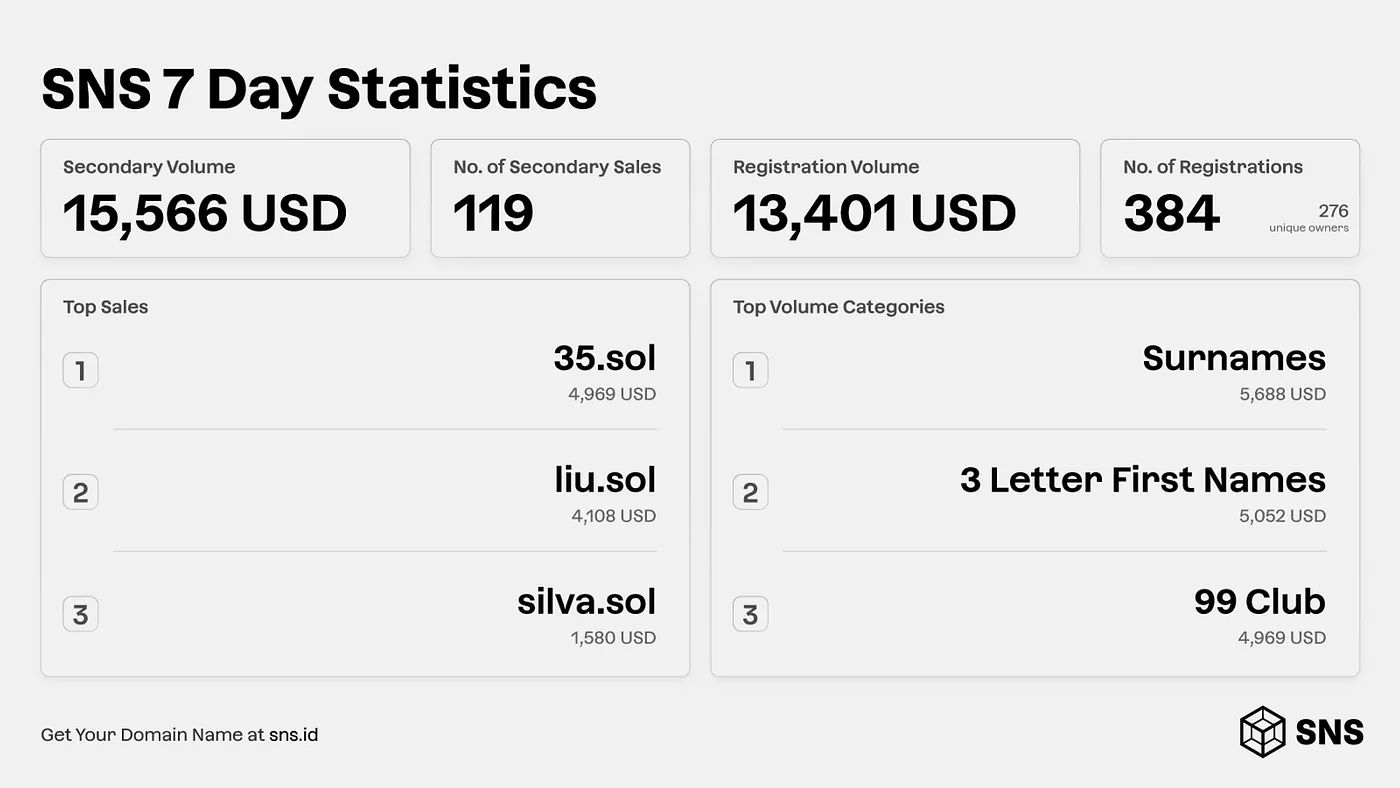Open the Surnames category
This screenshot has width=1400, height=788.
point(1234,371)
